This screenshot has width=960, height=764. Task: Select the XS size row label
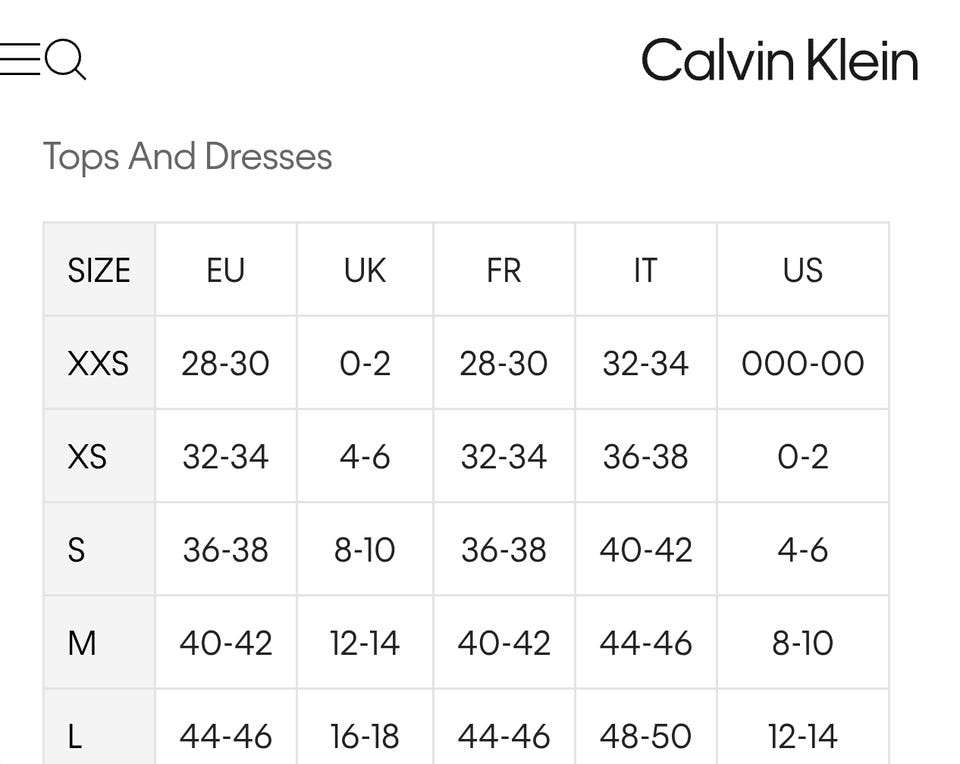click(x=87, y=456)
